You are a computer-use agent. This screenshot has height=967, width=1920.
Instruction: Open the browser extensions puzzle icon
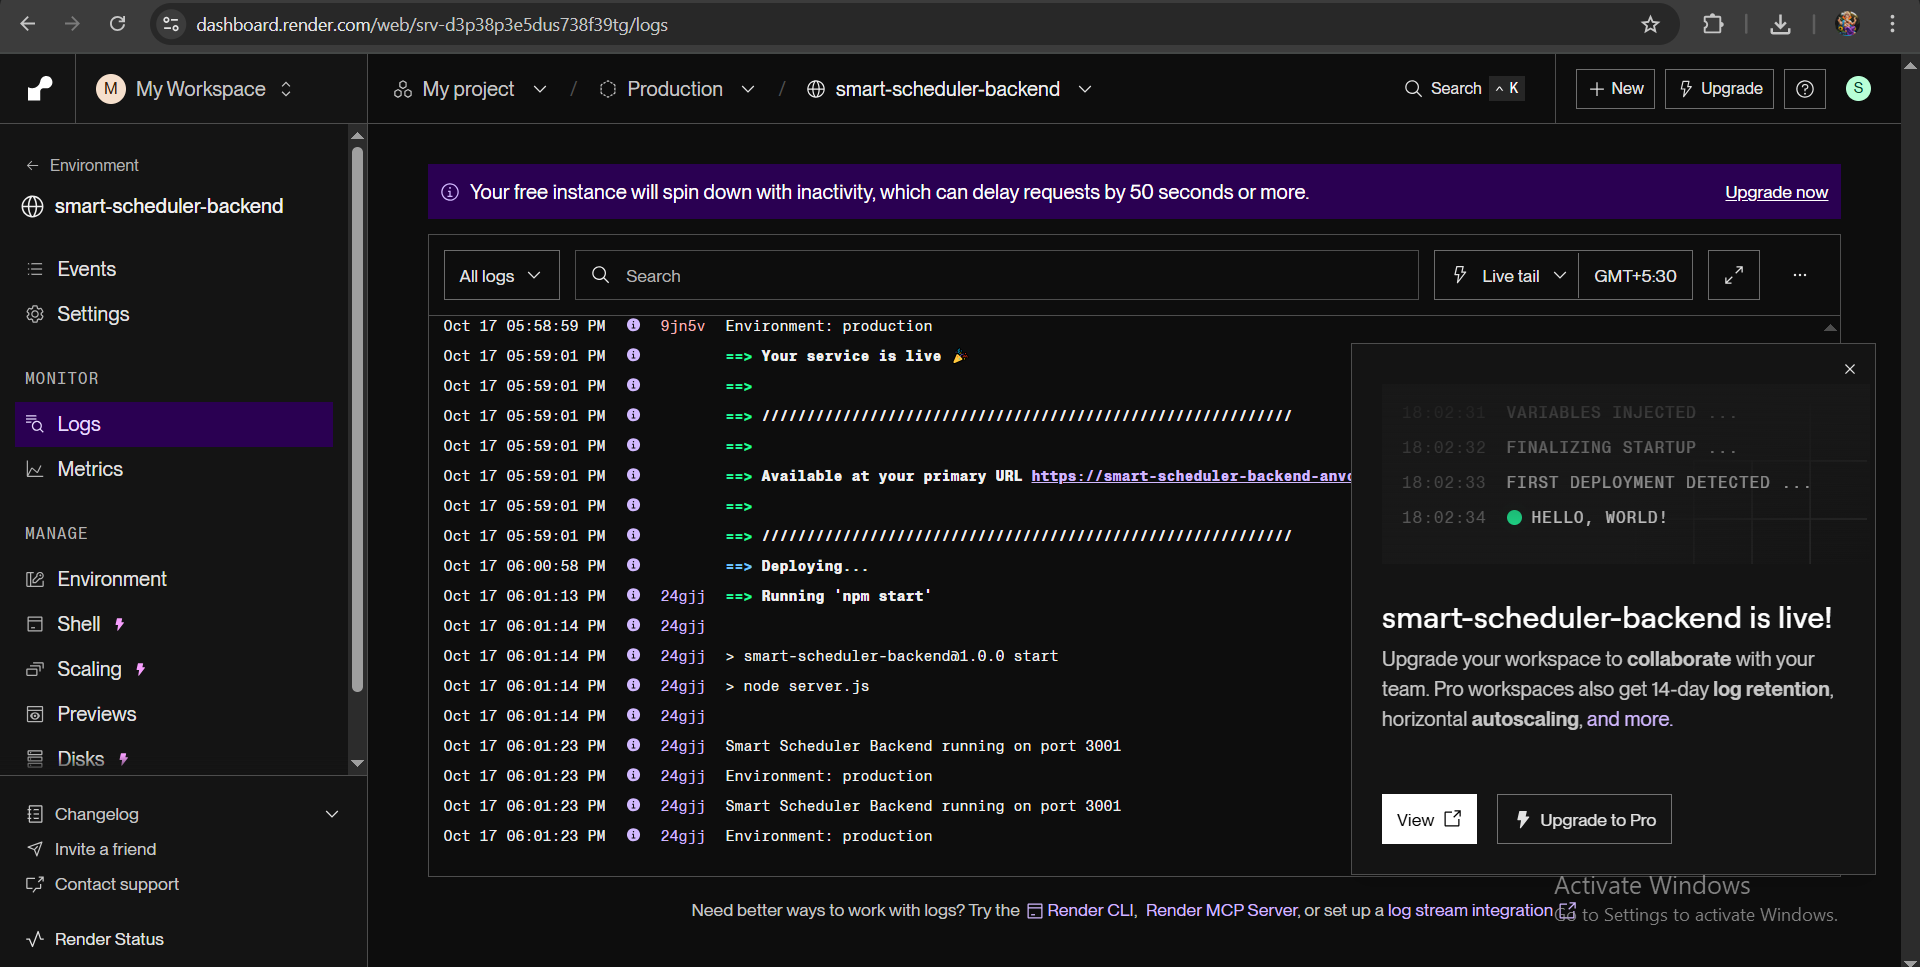click(x=1713, y=24)
